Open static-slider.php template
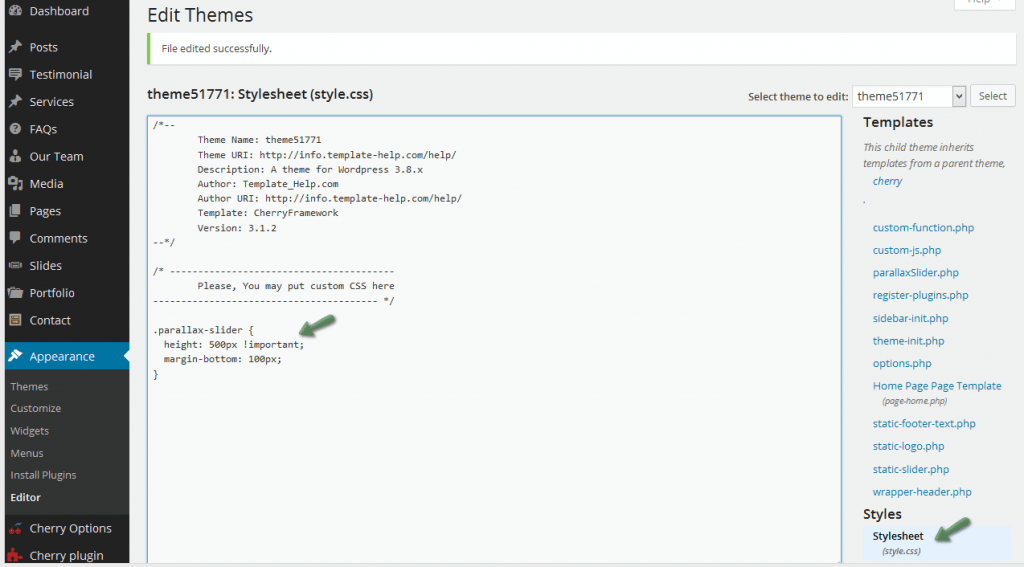 pyautogui.click(x=910, y=470)
